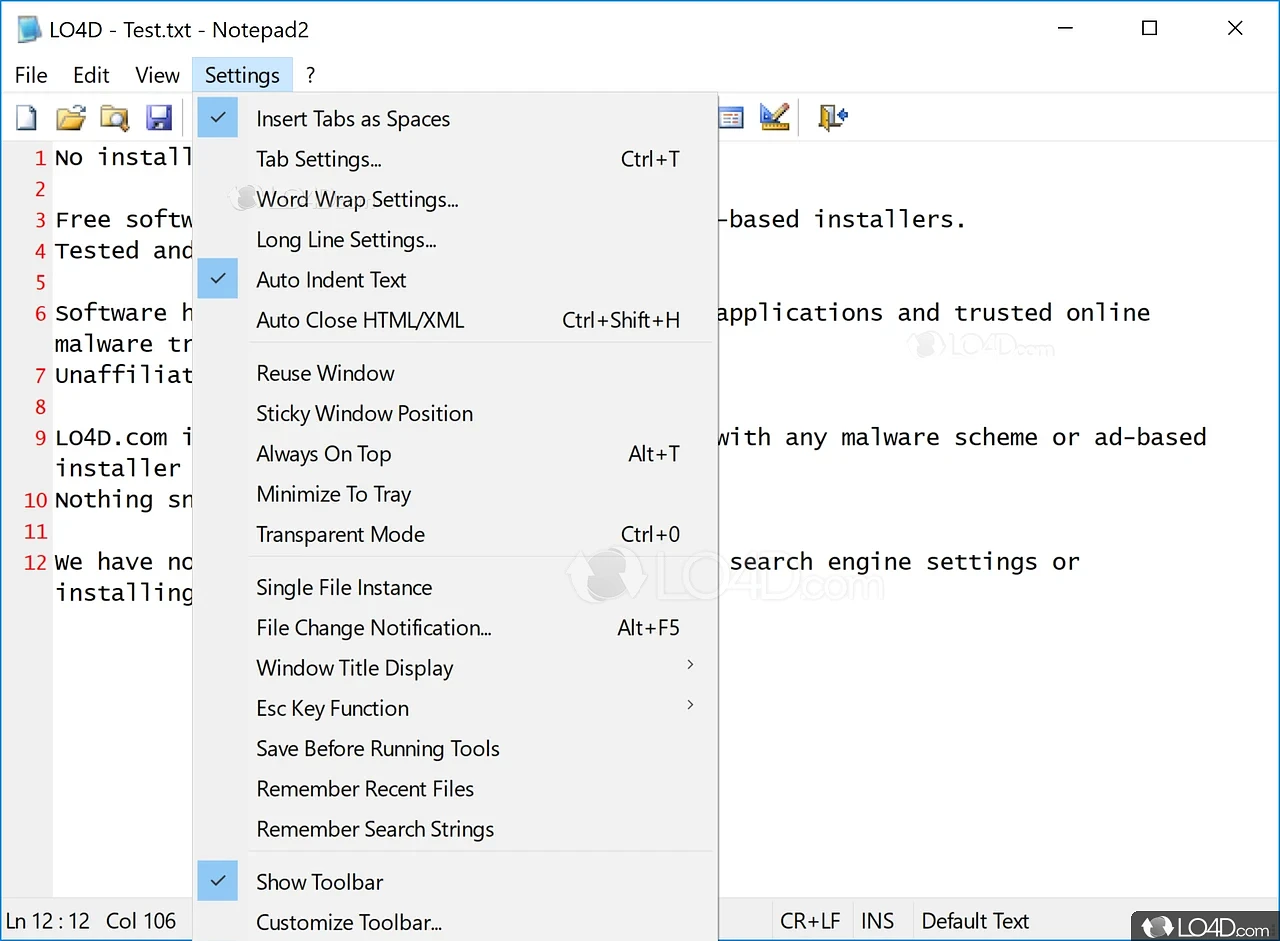Screen dimensions: 1280x941
Task: Click the Browse folder magnifier icon
Action: tap(114, 118)
